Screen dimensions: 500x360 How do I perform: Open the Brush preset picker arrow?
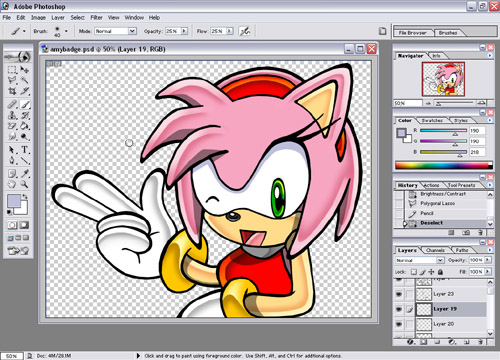click(66, 31)
